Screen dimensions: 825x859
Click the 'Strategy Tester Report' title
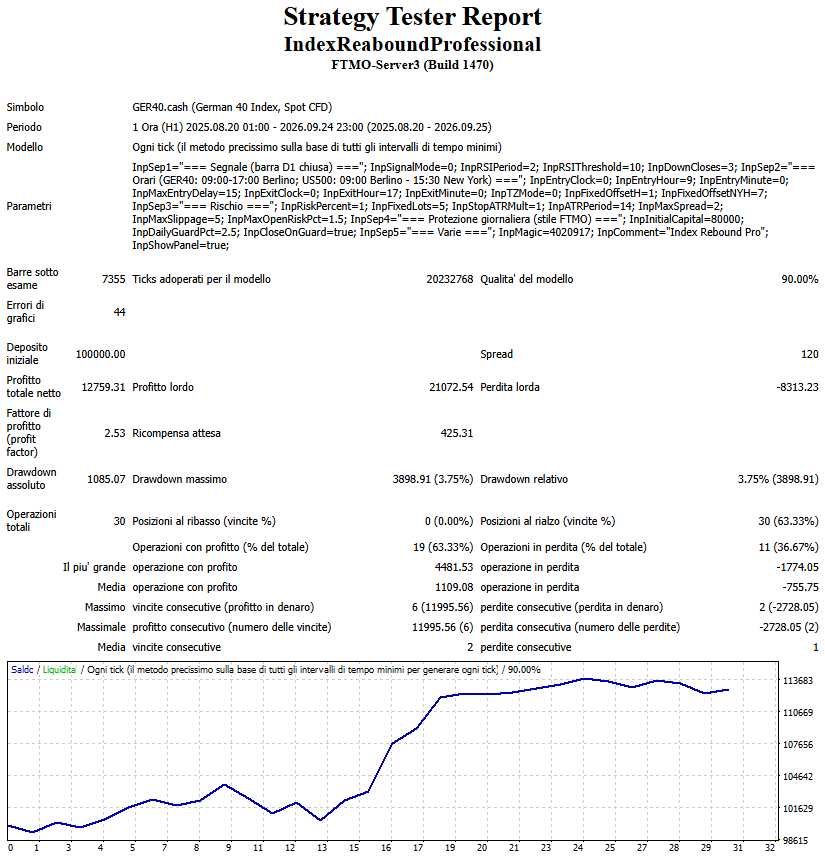point(412,18)
